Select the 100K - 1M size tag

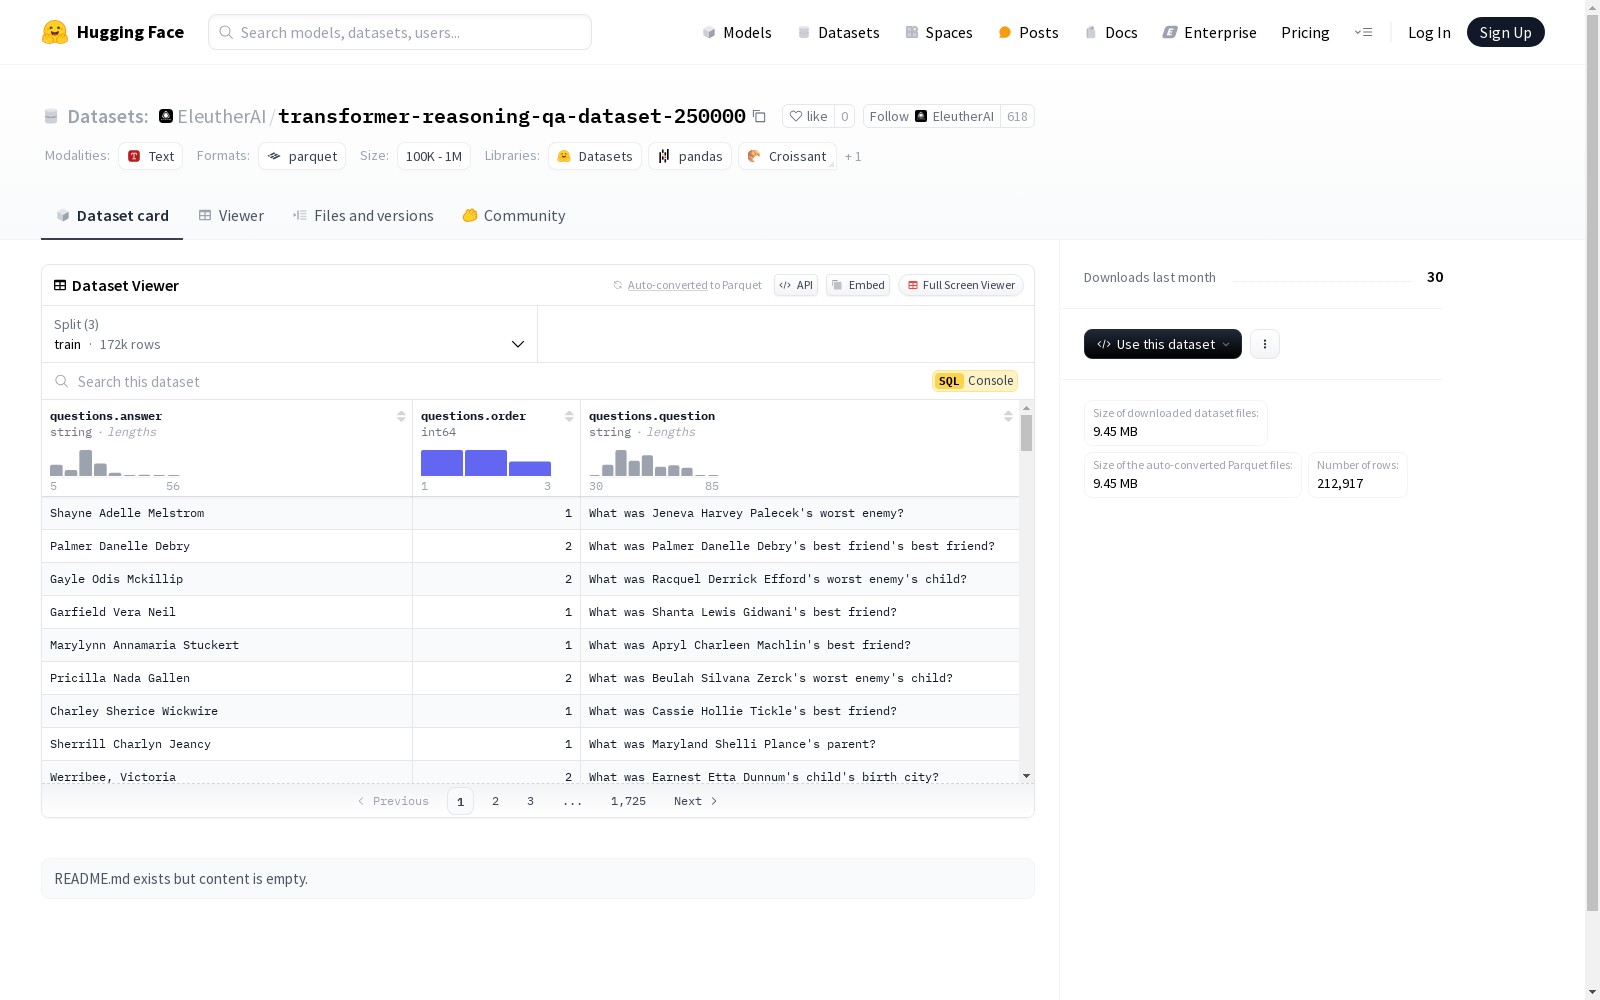click(x=434, y=156)
